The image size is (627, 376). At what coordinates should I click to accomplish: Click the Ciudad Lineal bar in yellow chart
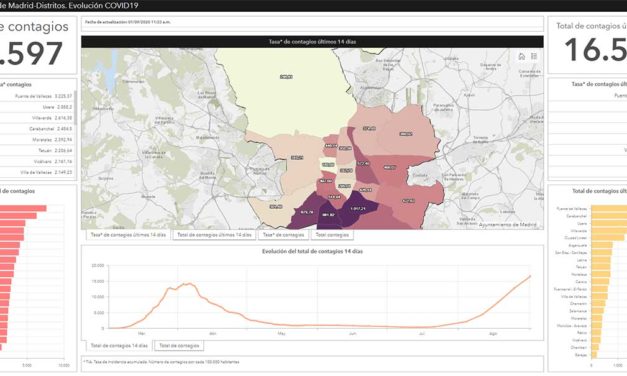607,238
